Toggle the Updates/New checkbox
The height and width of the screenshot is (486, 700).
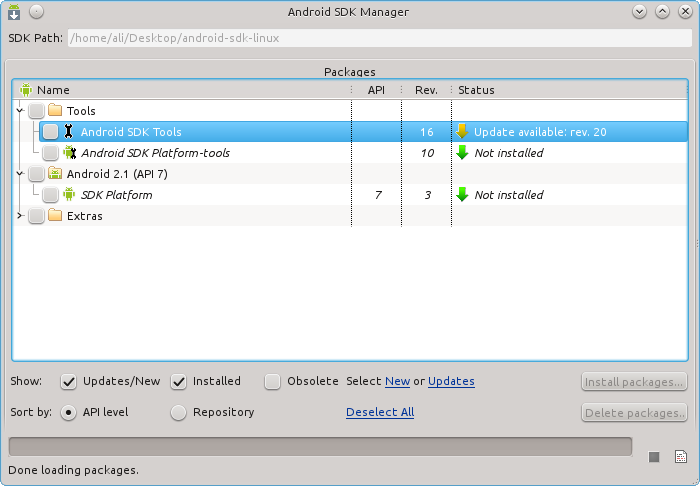pyautogui.click(x=69, y=381)
